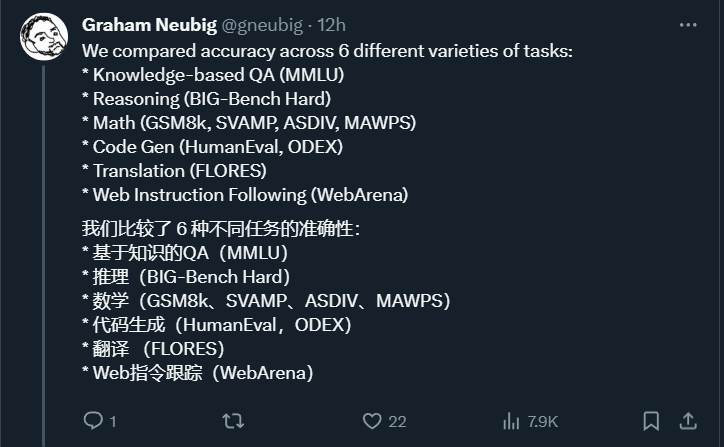Click the reply count number 1

point(113,422)
